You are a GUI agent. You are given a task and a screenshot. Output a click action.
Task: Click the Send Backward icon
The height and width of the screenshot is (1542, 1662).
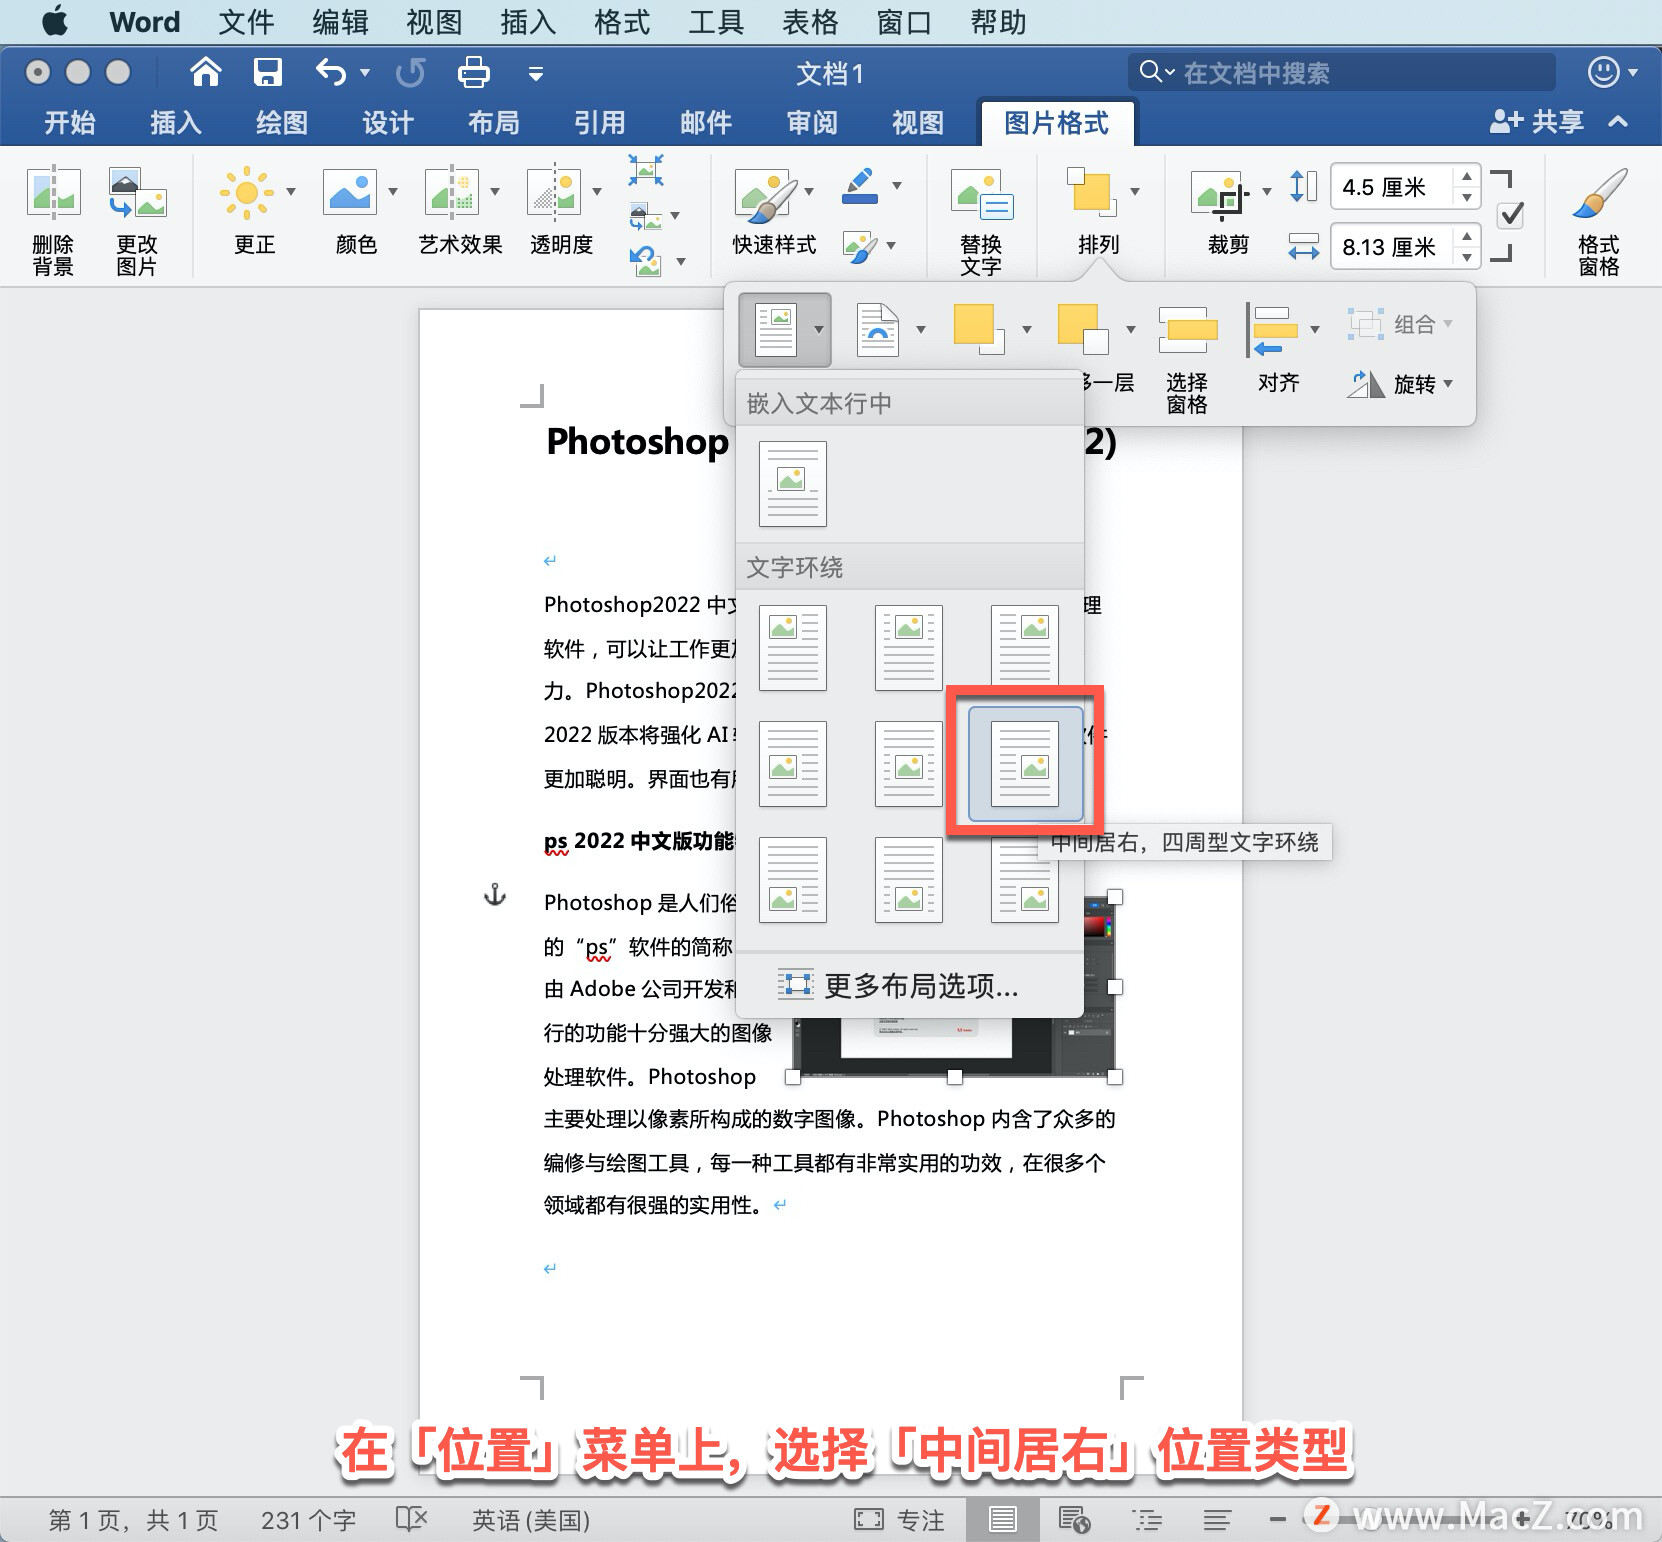pos(1082,329)
